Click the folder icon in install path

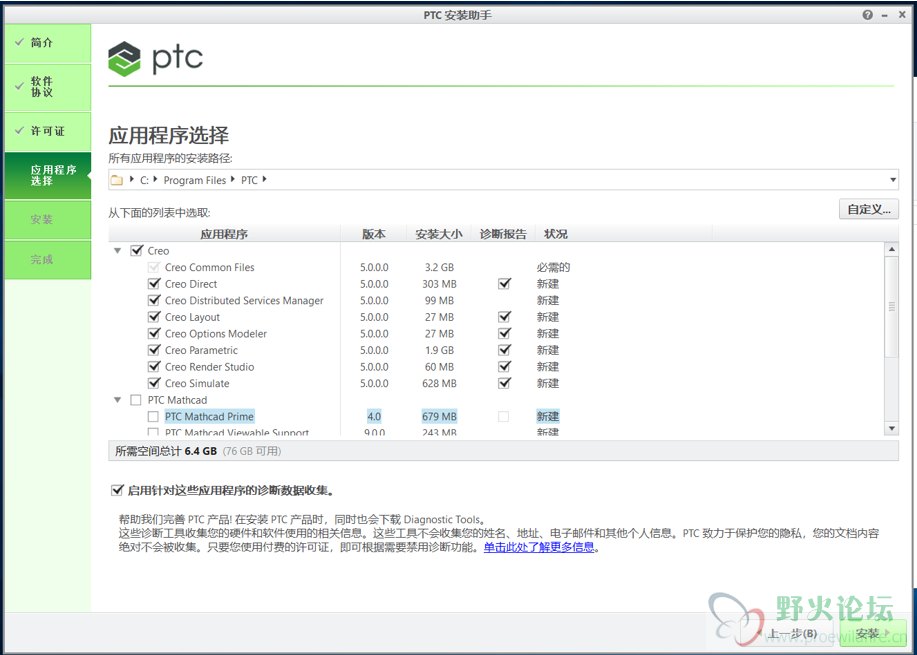click(x=117, y=180)
